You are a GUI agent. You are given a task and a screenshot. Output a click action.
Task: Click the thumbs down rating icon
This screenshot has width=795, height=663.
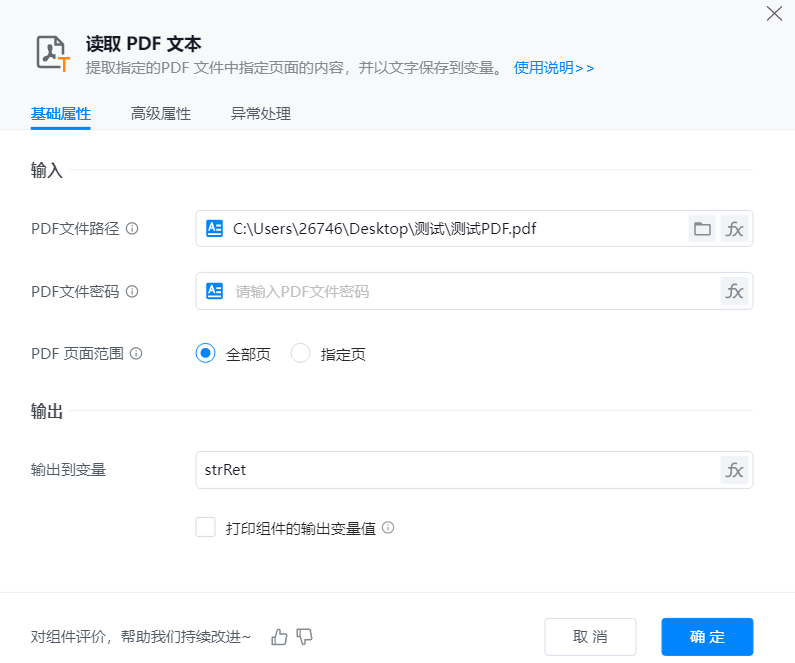click(x=305, y=636)
